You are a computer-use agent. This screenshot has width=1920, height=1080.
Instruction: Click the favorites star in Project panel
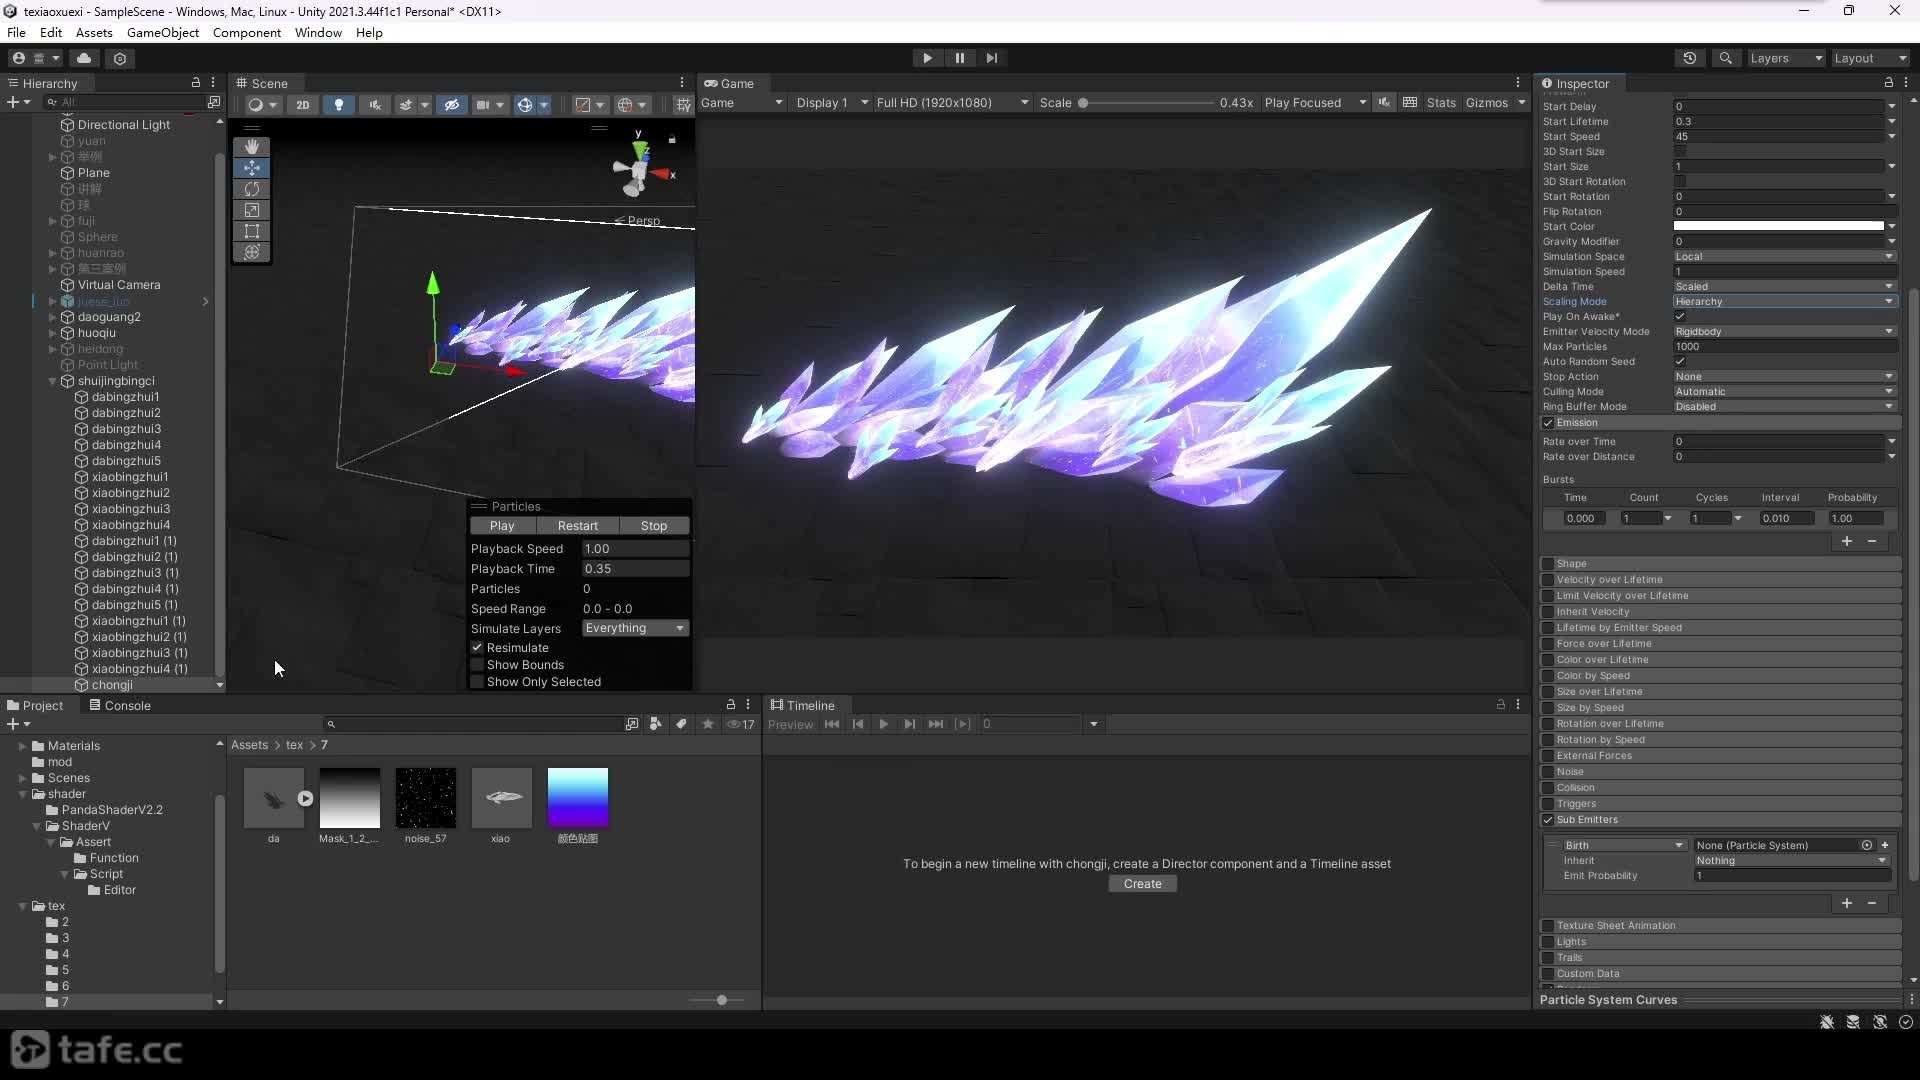point(708,724)
